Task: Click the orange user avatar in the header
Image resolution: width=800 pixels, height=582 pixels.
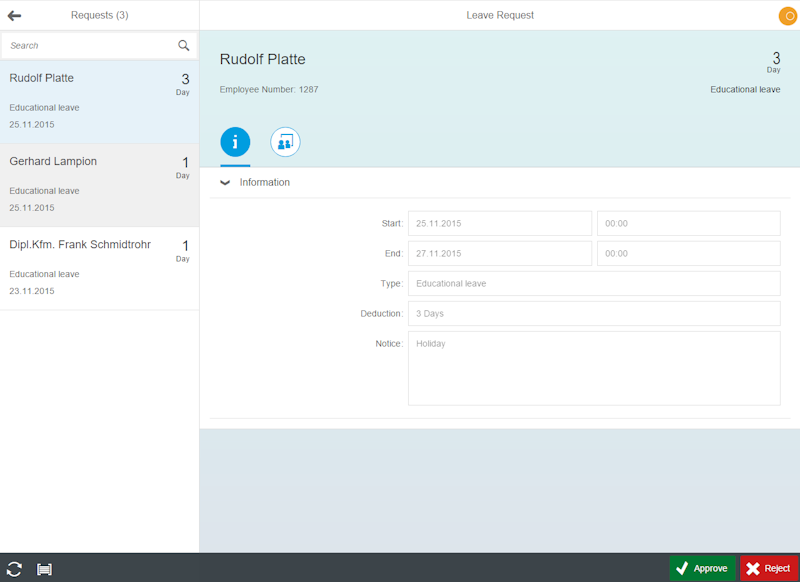Action: (x=786, y=16)
